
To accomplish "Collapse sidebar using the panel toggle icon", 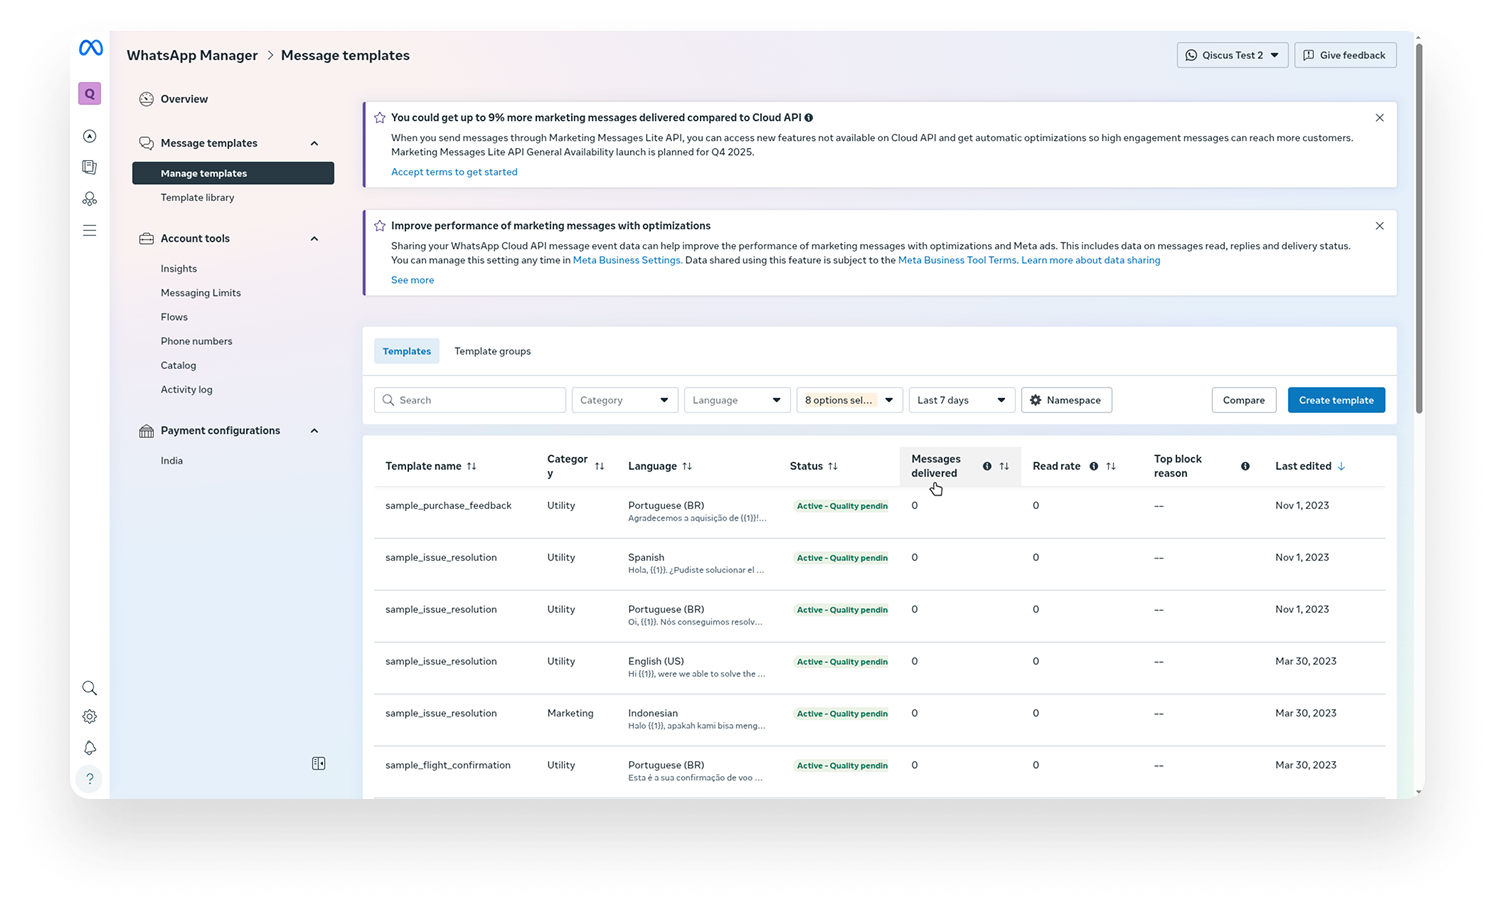I will click(x=318, y=763).
